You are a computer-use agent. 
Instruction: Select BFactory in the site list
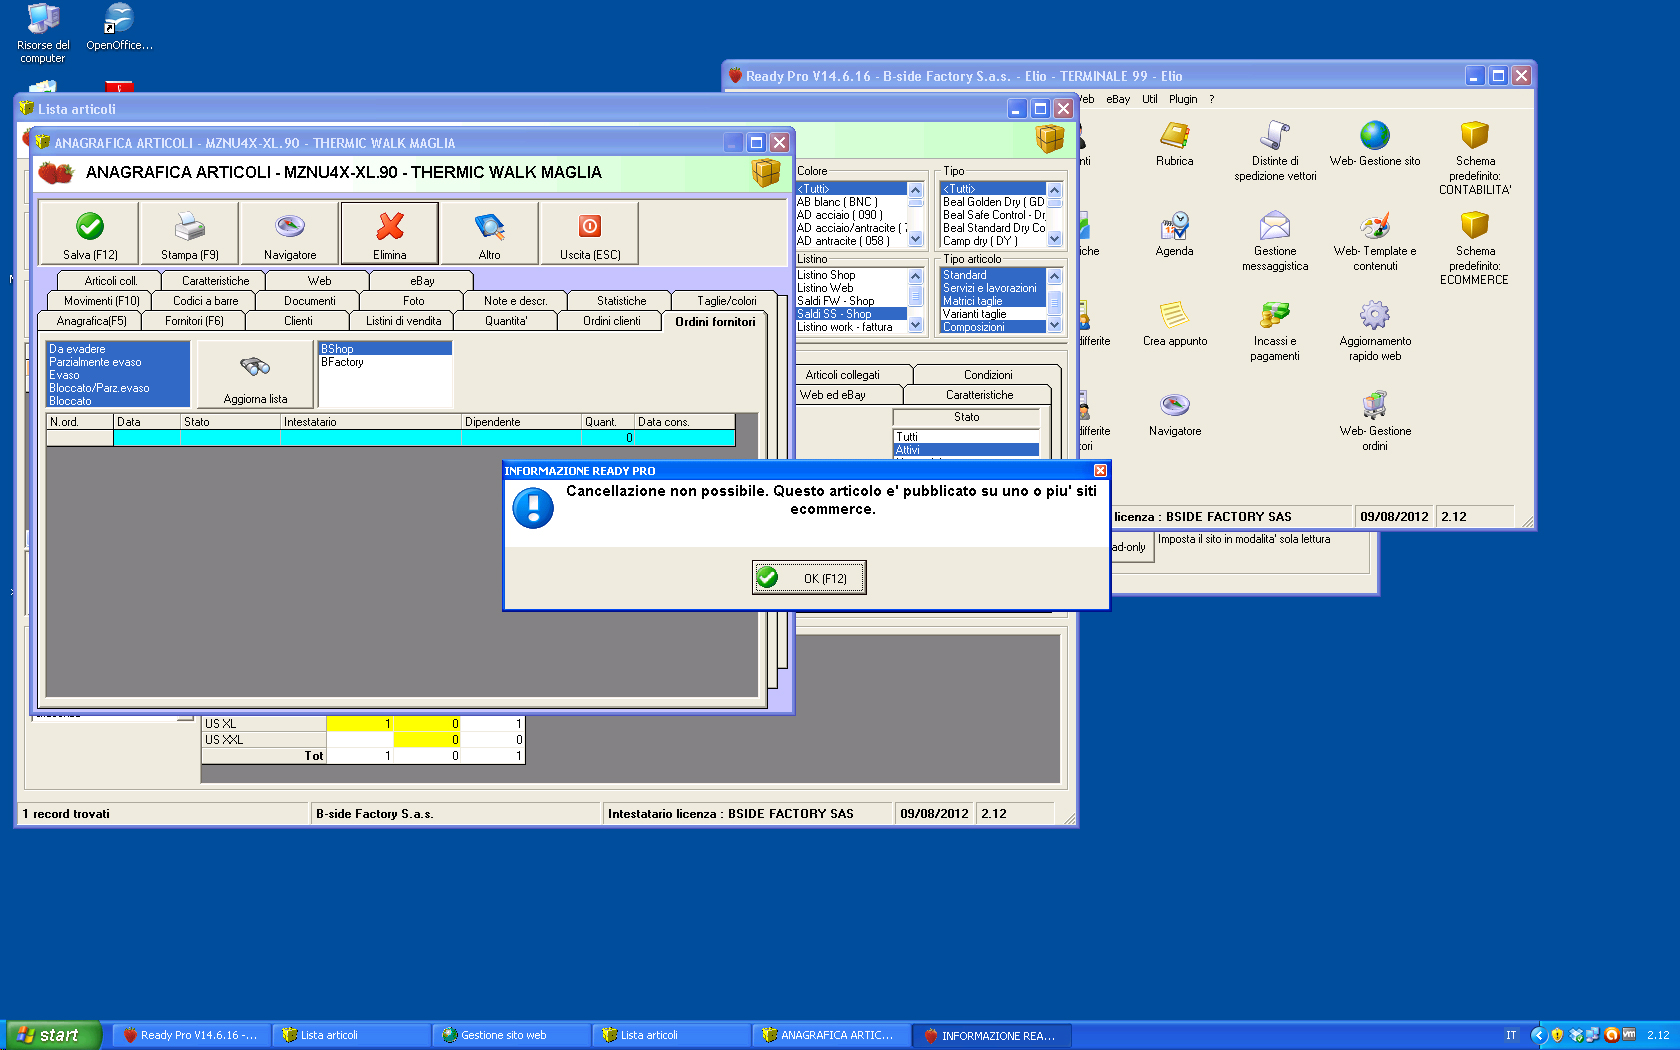pyautogui.click(x=385, y=362)
